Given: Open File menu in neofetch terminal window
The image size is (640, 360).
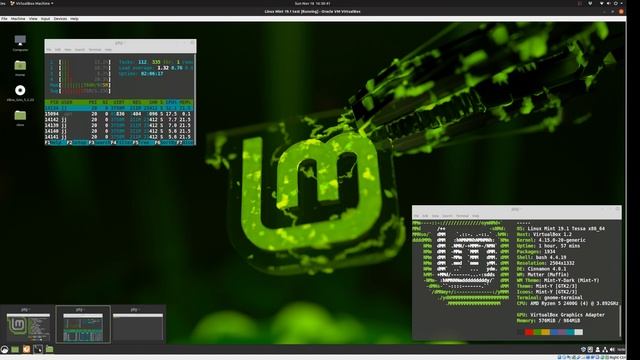Looking at the screenshot, I should click(416, 216).
